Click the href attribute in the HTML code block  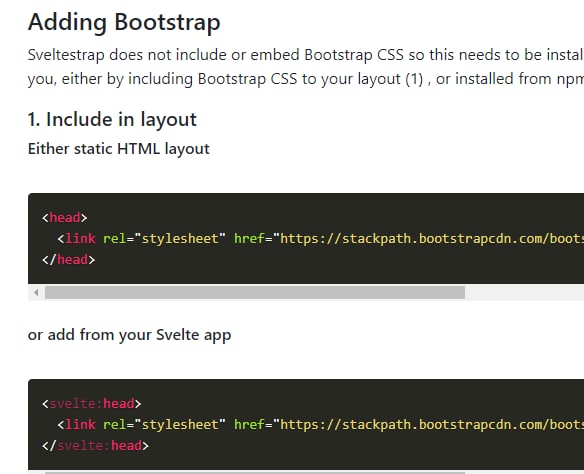click(249, 238)
